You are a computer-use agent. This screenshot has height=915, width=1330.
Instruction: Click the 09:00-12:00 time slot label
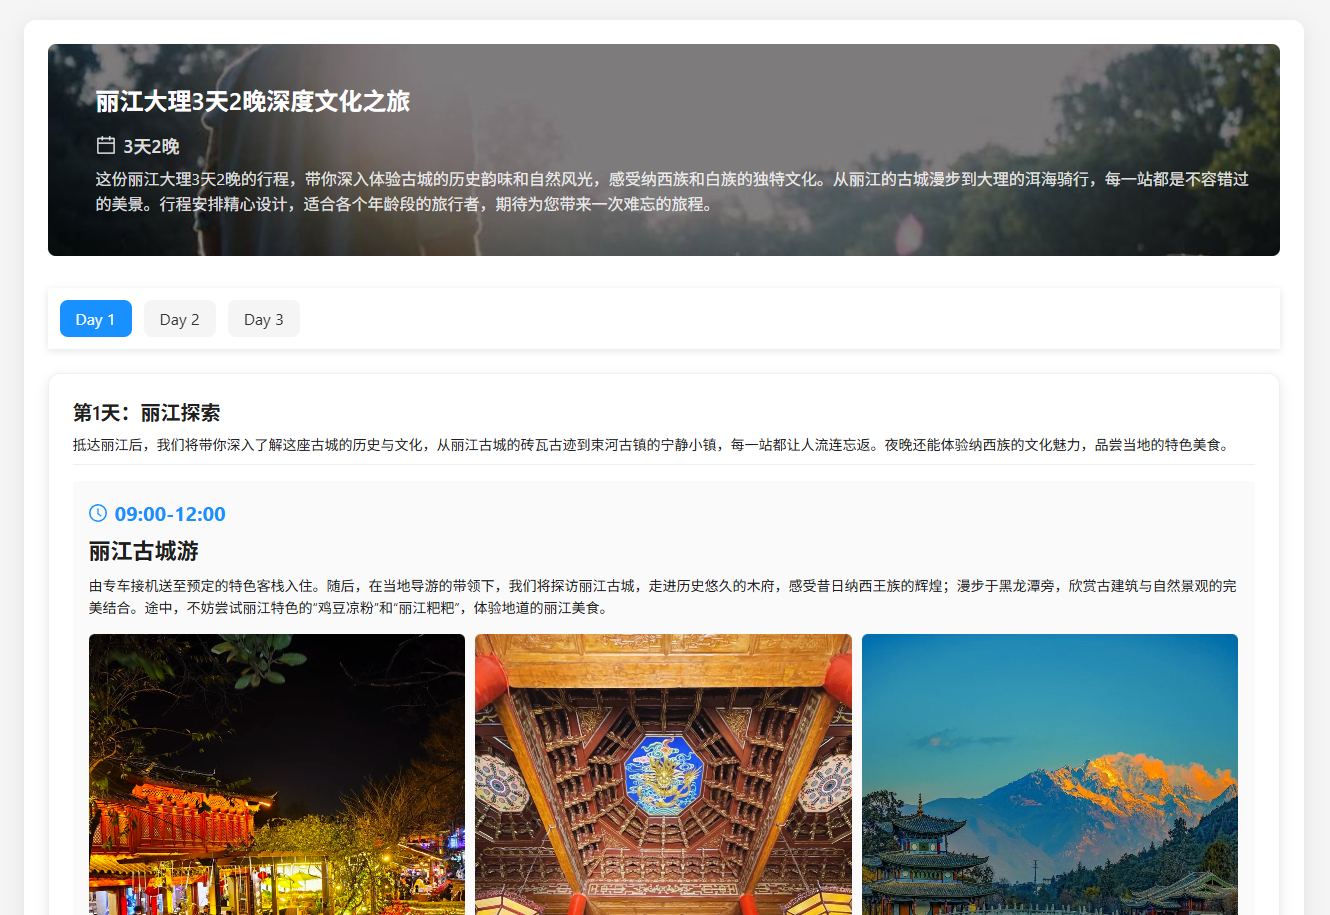(x=170, y=514)
